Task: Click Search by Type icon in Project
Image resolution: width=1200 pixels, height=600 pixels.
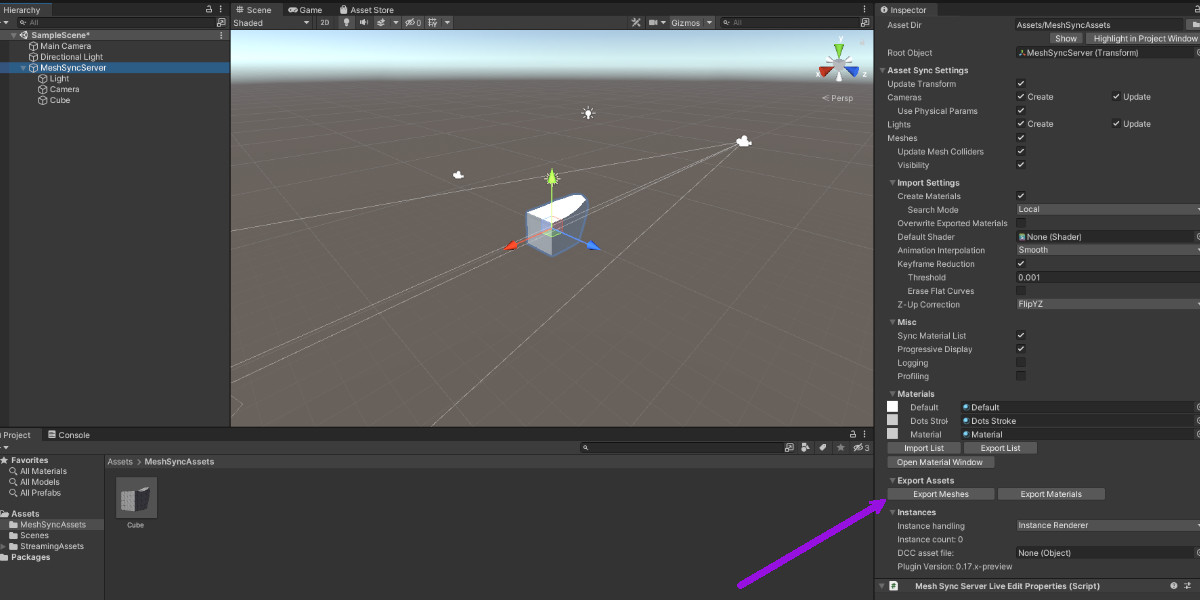Action: pyautogui.click(x=805, y=448)
